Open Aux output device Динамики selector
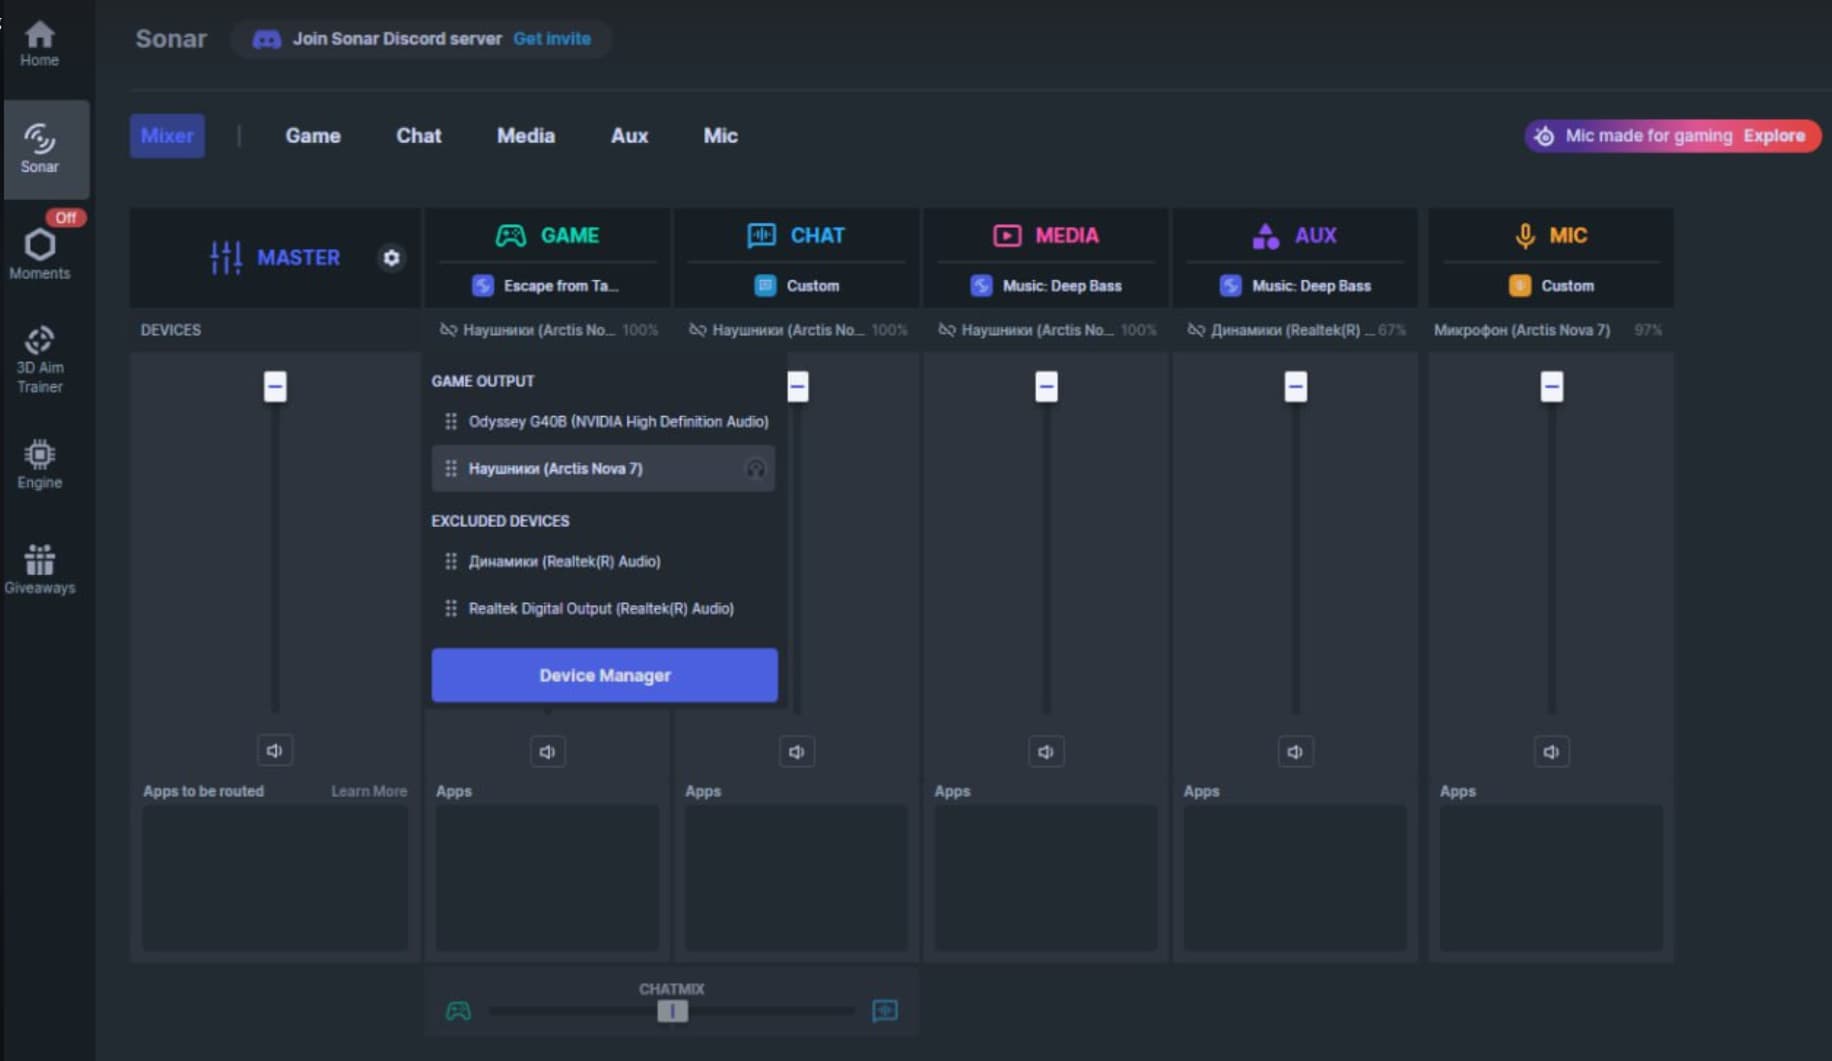 pyautogui.click(x=1296, y=330)
